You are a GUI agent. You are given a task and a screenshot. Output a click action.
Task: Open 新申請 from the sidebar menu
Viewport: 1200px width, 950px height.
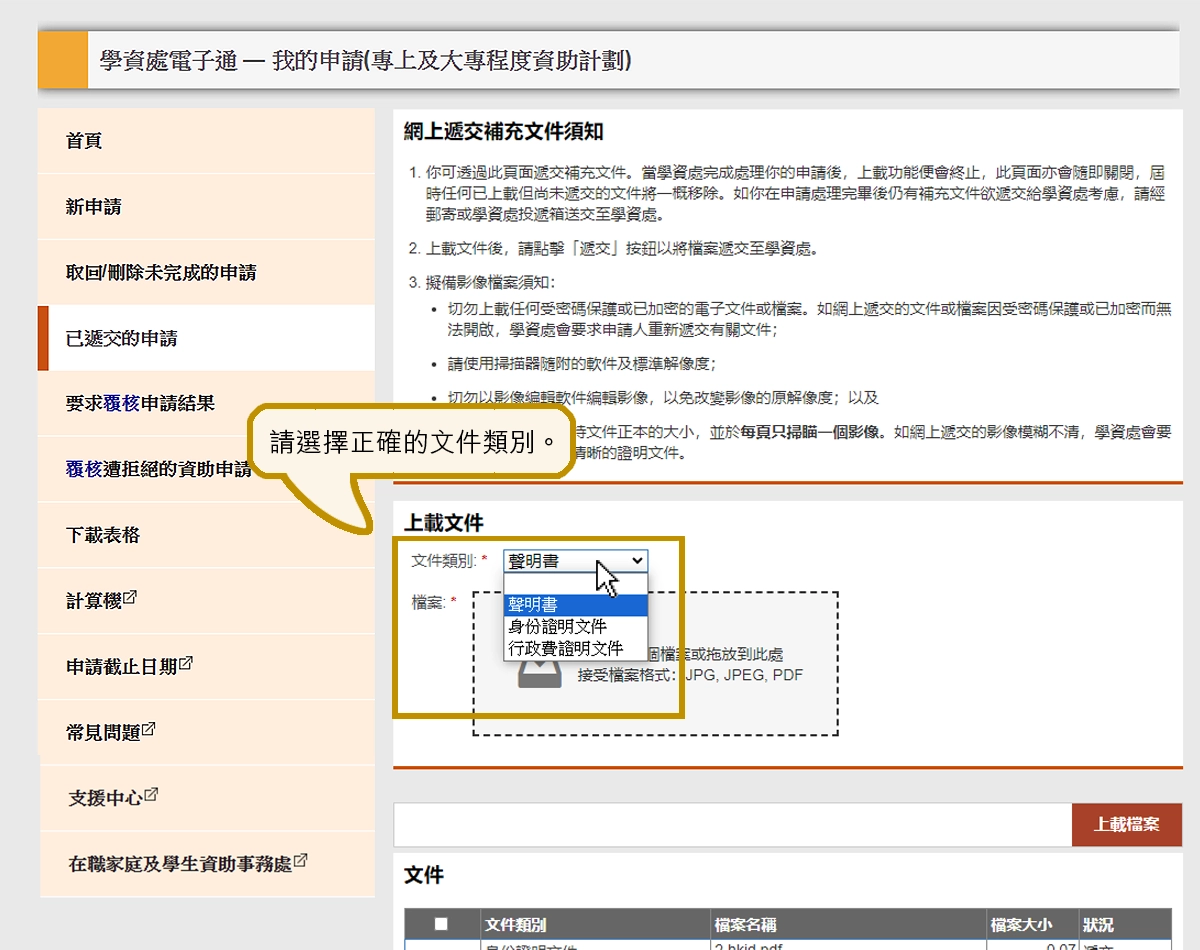(x=206, y=207)
